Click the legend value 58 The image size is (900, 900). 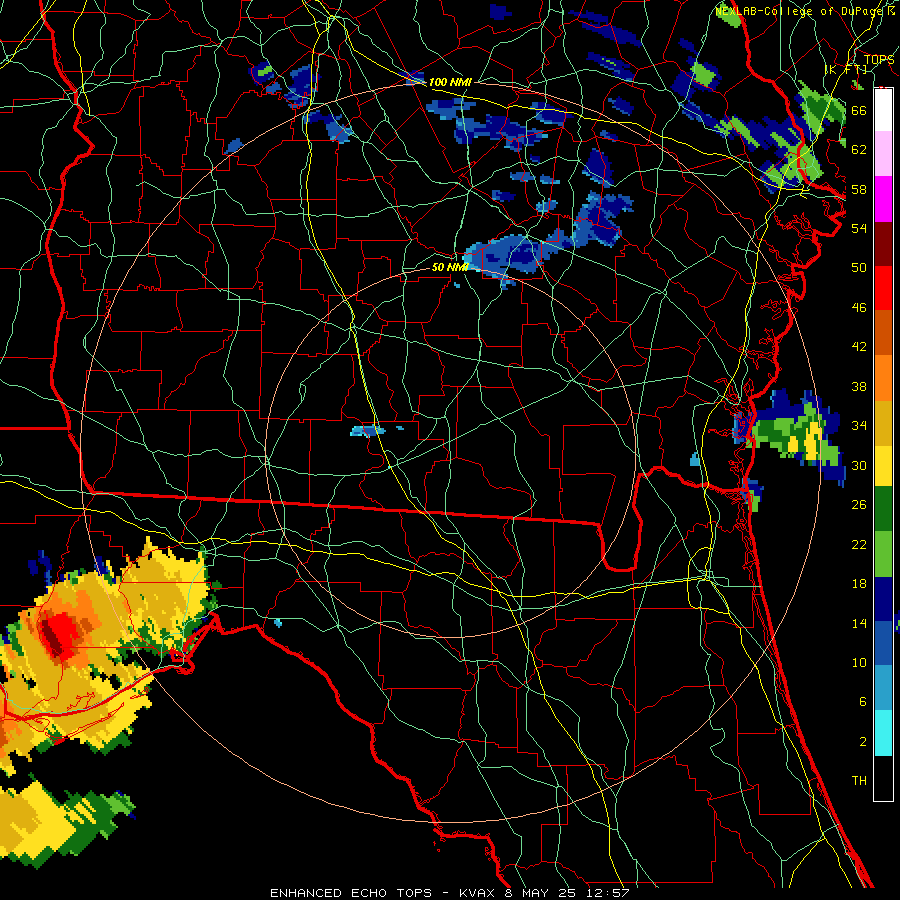[x=859, y=189]
